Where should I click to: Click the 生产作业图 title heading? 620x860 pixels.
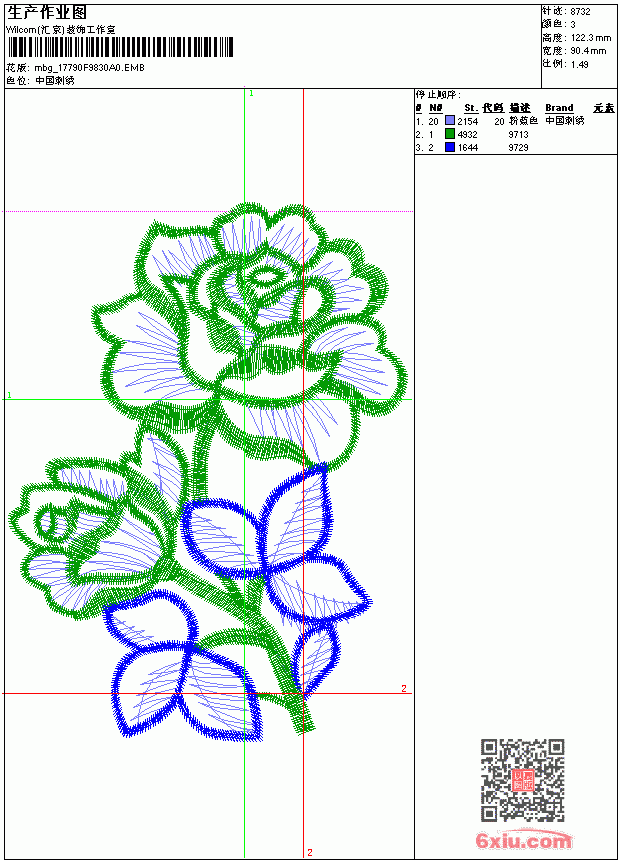(x=47, y=13)
